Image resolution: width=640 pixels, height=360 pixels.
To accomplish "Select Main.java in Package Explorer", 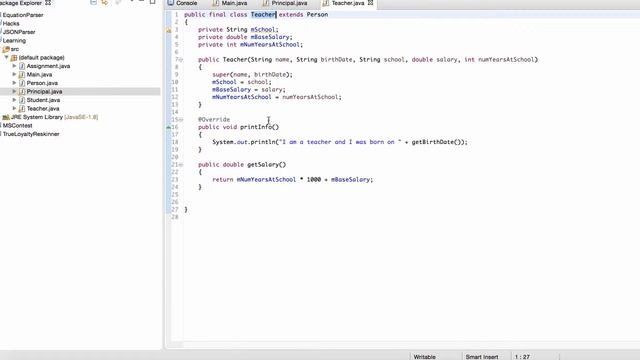I will click(39, 74).
